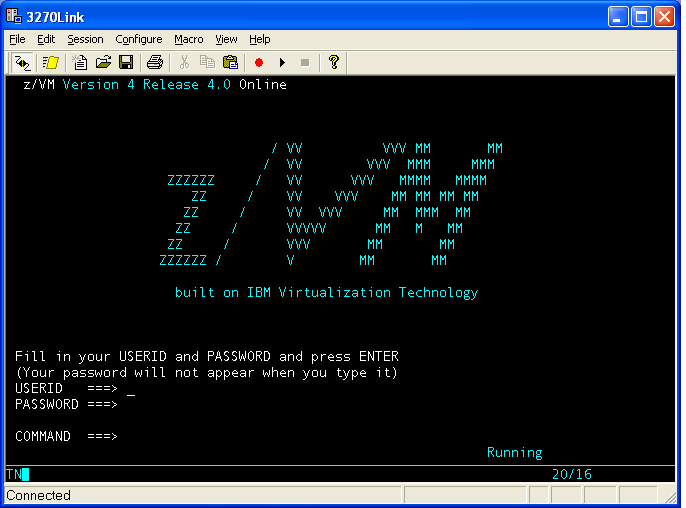
Task: Click 'built on IBM Virtualization Technology' text
Action: [326, 292]
